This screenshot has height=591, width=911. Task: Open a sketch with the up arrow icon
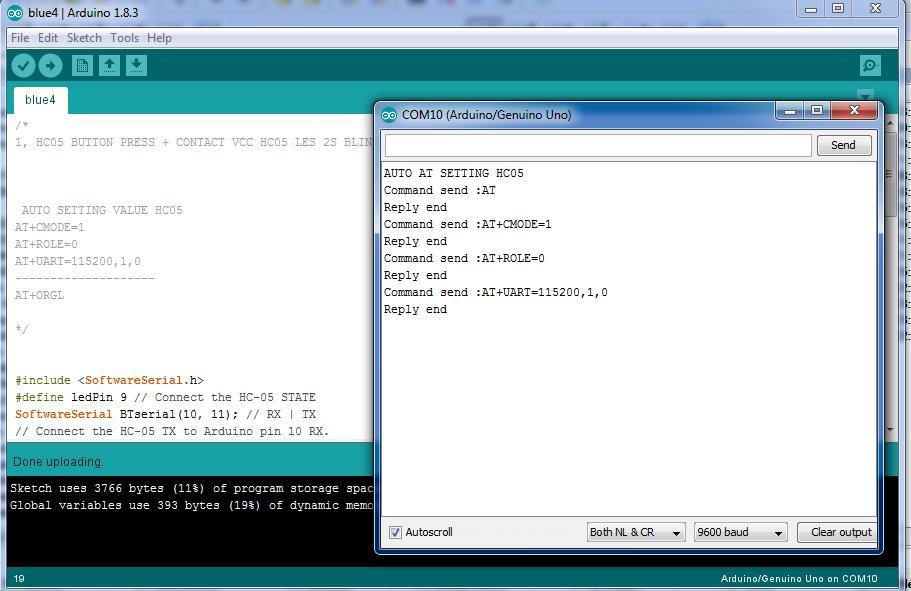coord(109,66)
